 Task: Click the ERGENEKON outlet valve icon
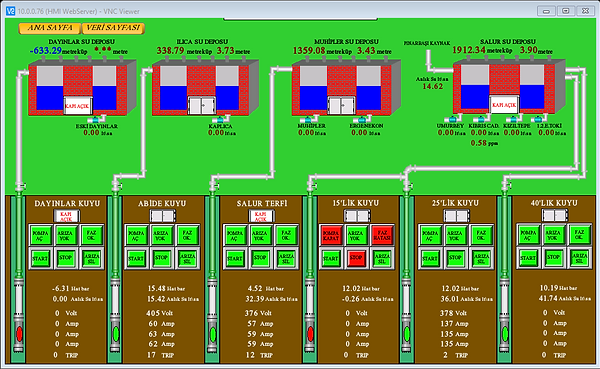click(x=362, y=119)
